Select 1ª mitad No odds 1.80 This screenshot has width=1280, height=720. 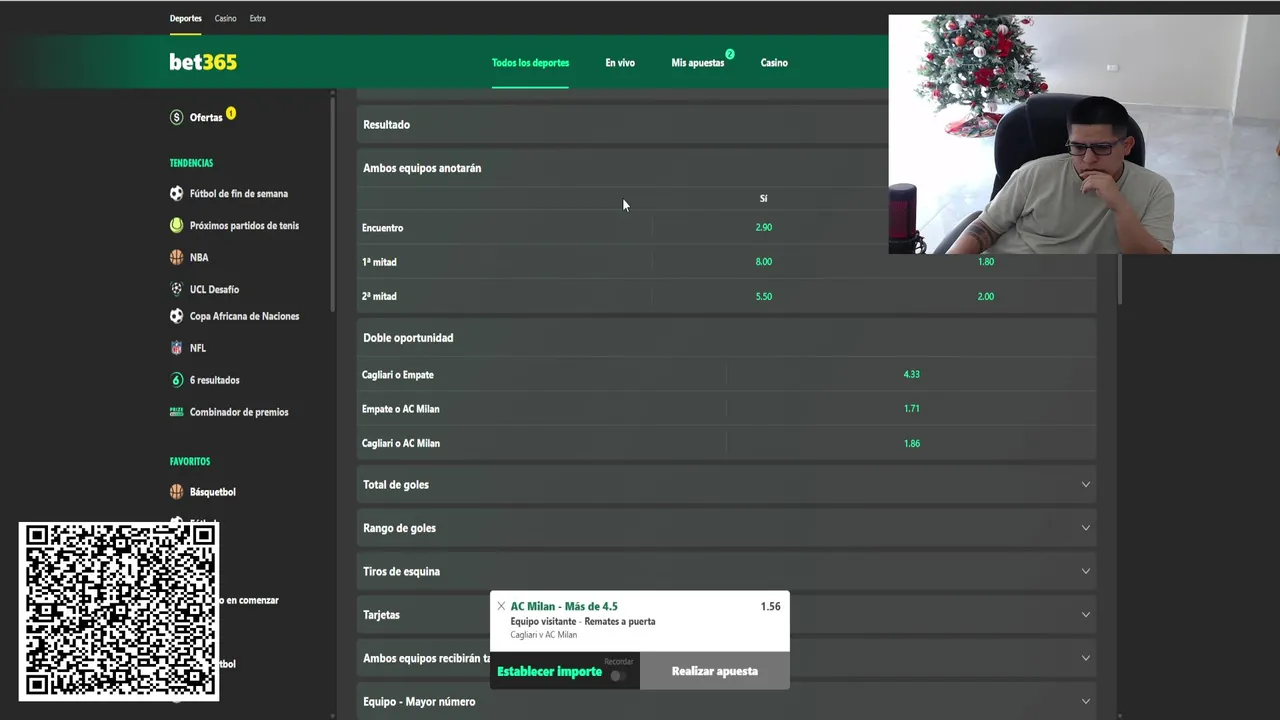tap(986, 262)
